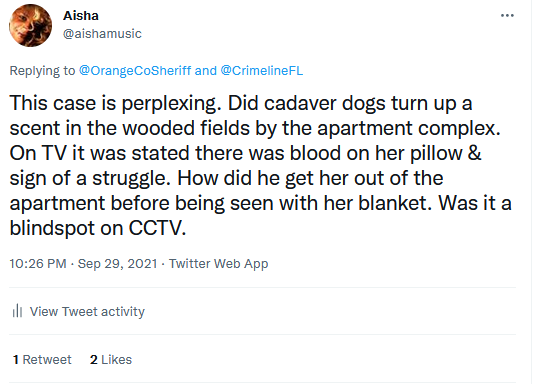View Tweet activity link
Image resolution: width=533 pixels, height=384 pixels.
tap(87, 311)
